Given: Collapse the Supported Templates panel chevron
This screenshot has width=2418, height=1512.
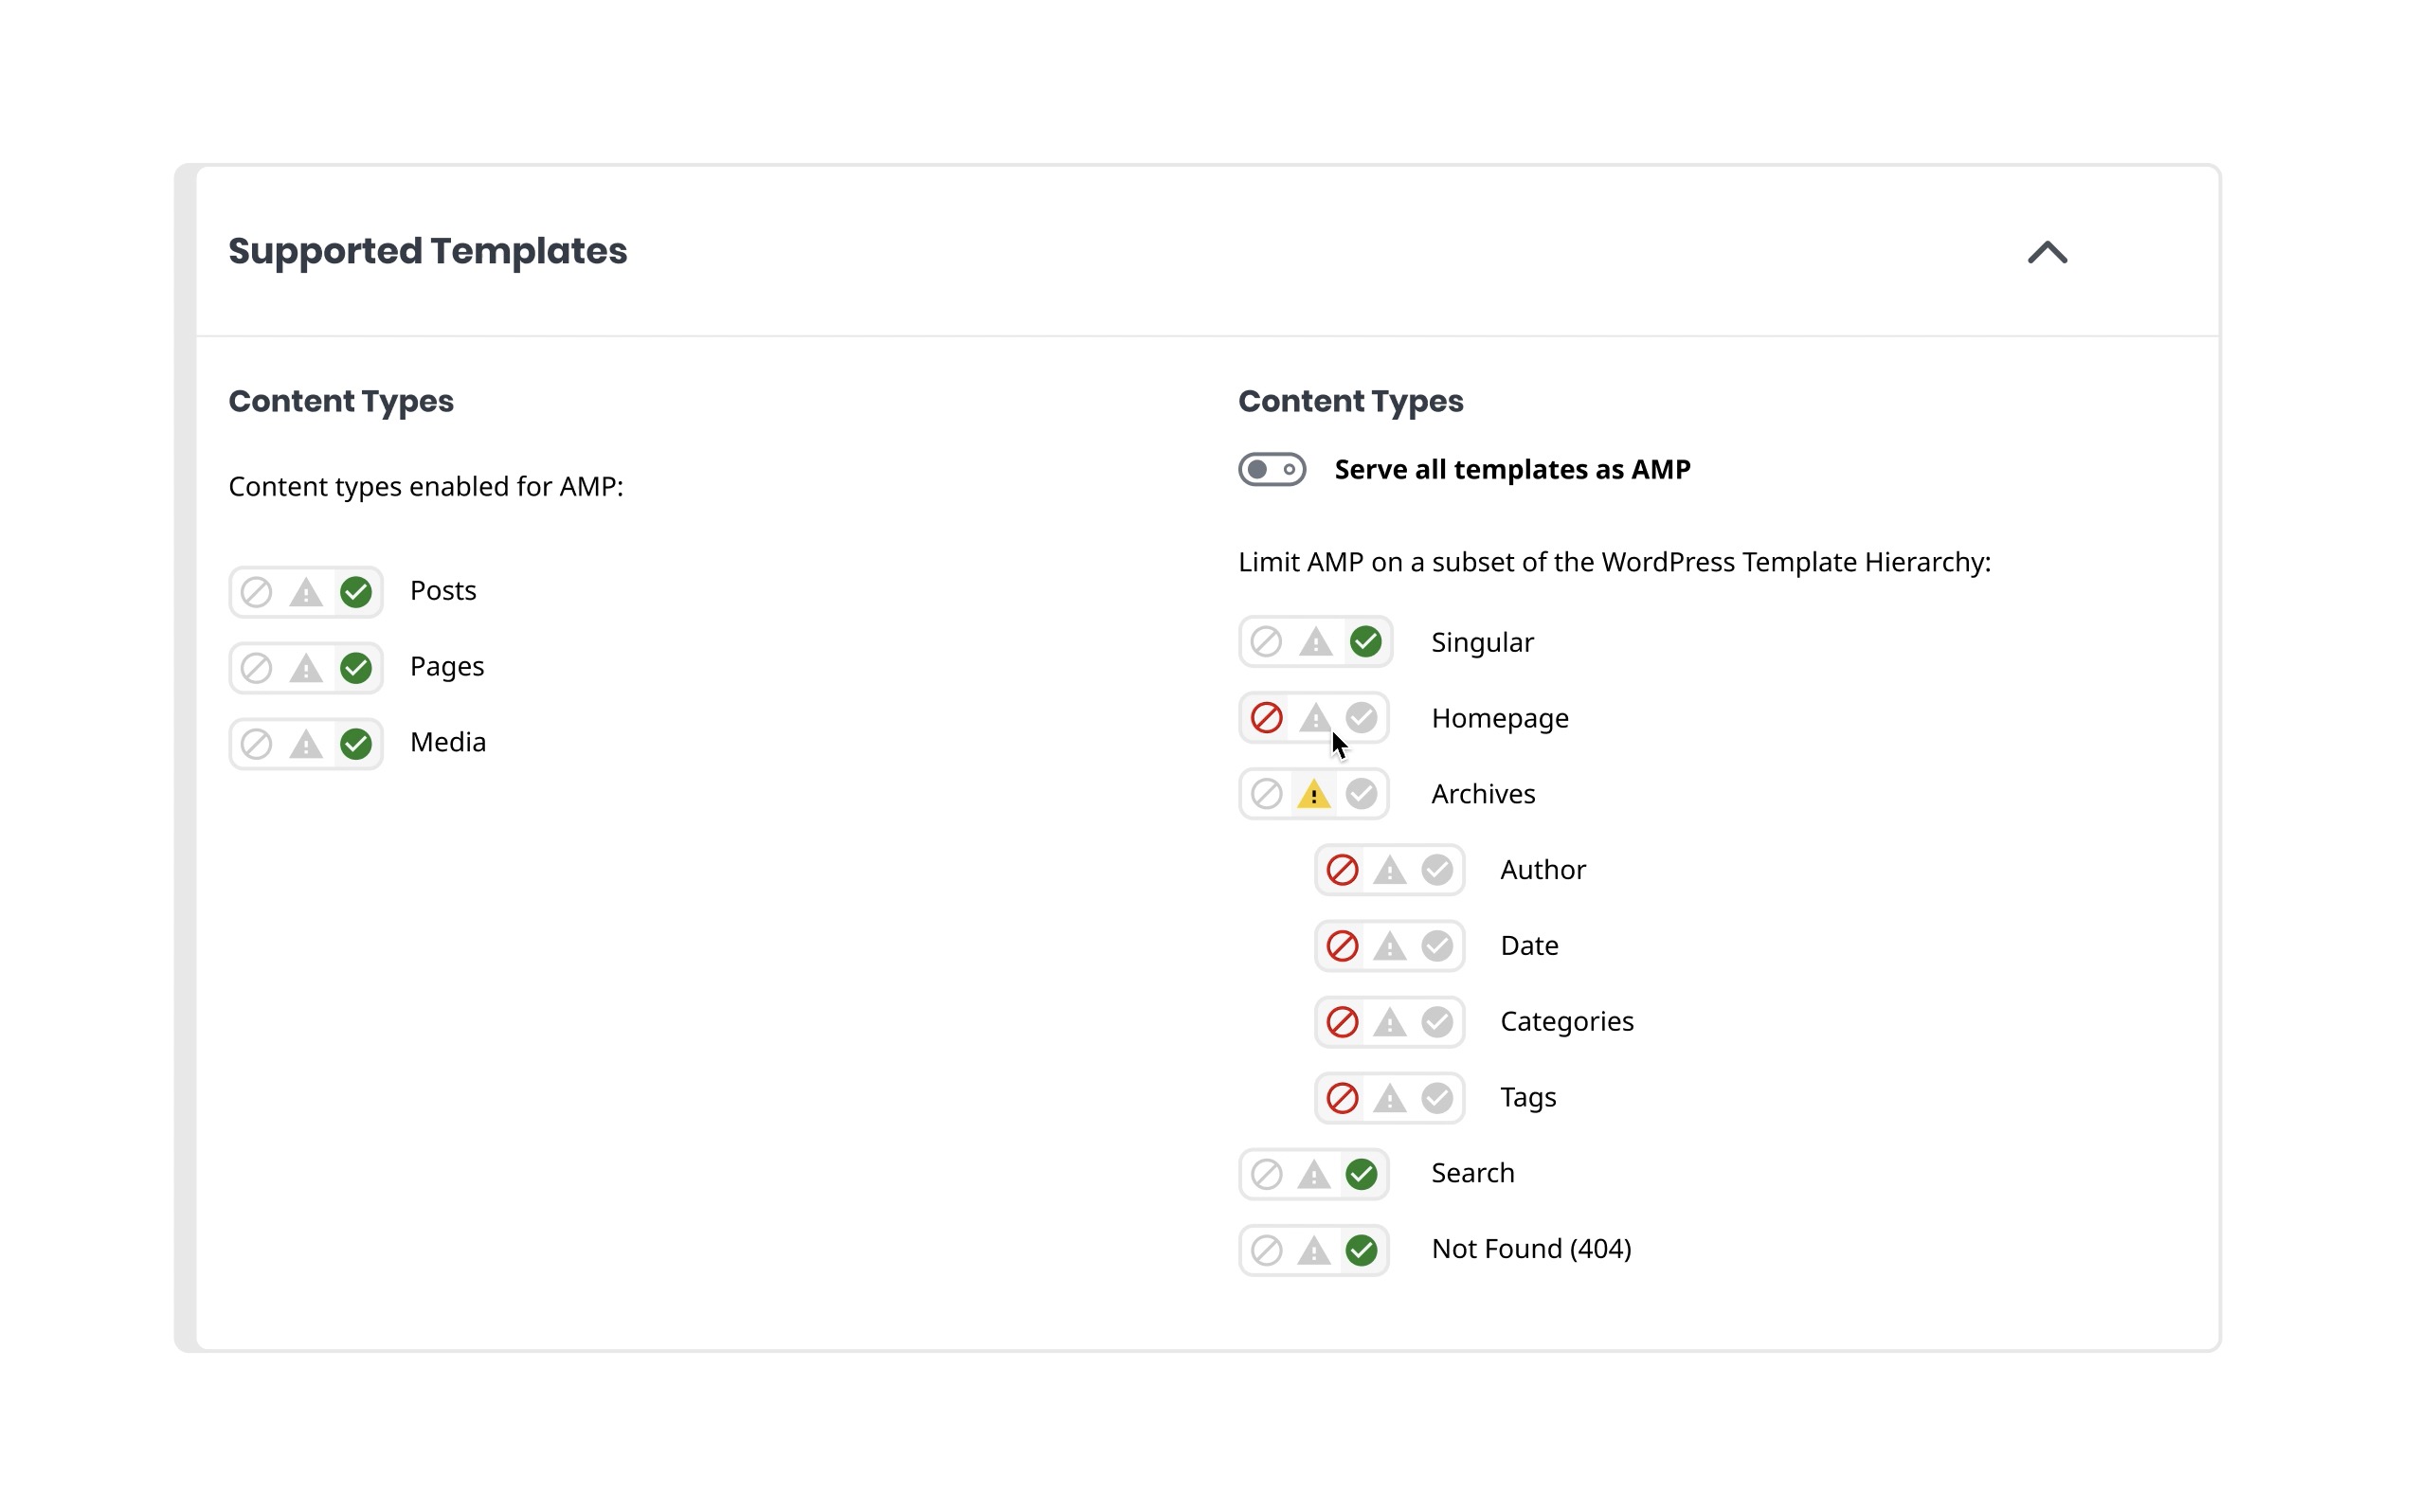Looking at the screenshot, I should tap(2047, 252).
